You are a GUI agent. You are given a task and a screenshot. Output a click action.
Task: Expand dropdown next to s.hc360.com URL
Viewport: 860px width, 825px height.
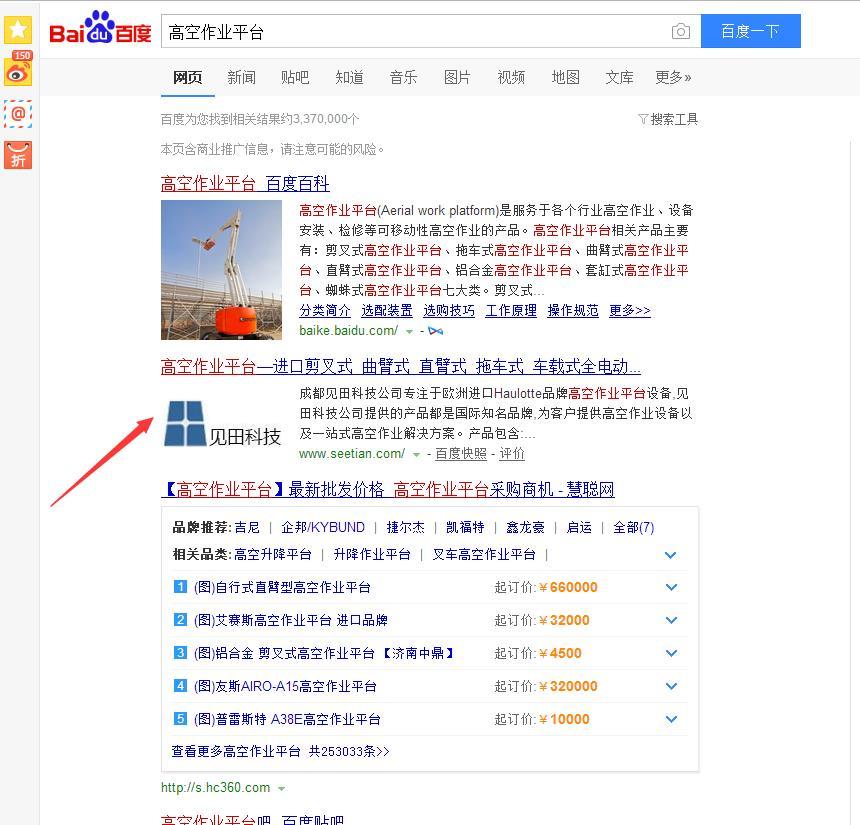(281, 789)
